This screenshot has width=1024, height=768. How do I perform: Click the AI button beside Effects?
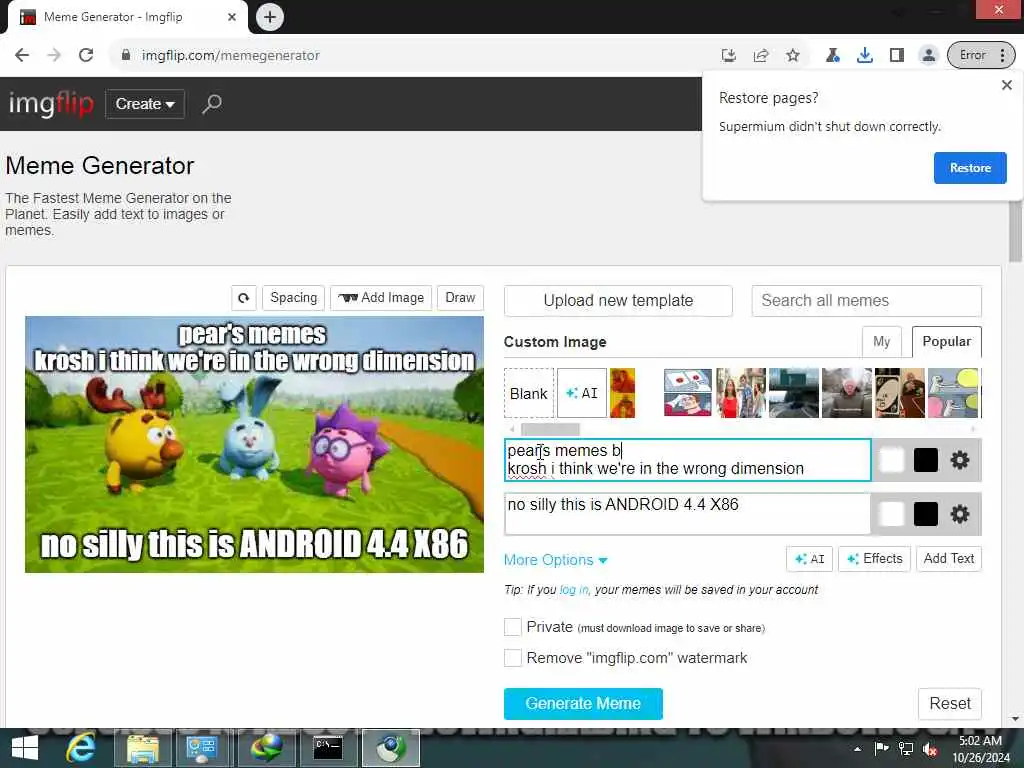pyautogui.click(x=809, y=559)
